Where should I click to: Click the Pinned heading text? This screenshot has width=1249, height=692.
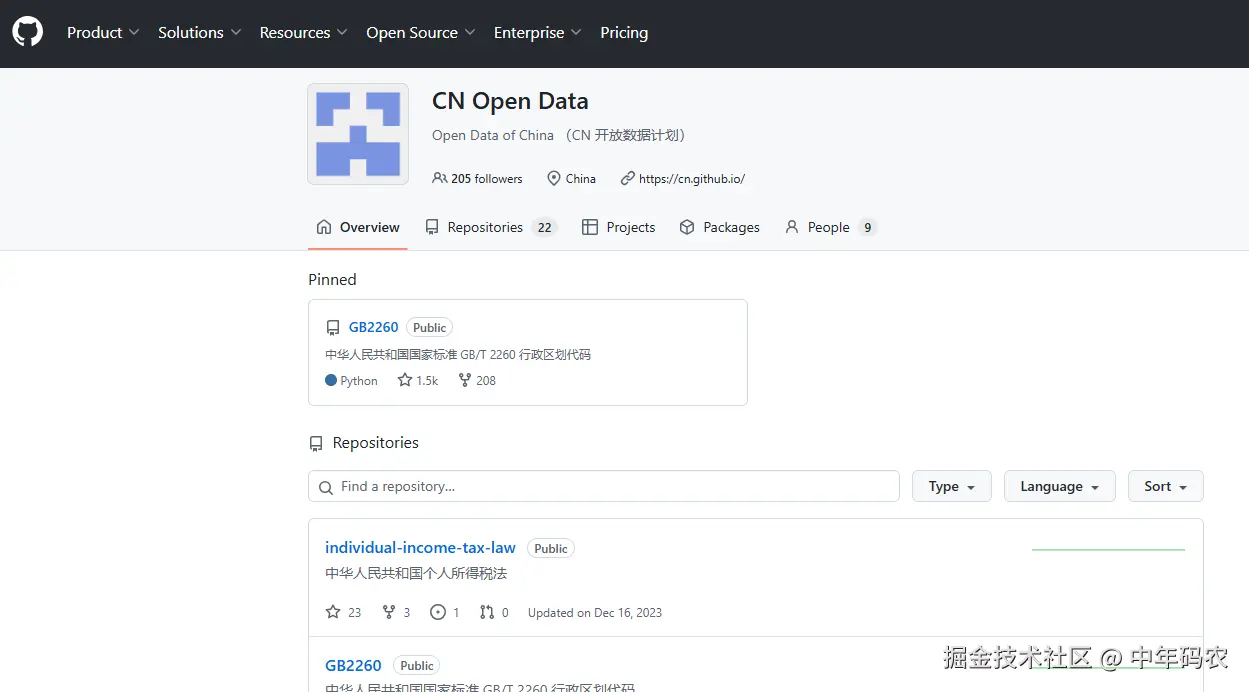click(332, 279)
